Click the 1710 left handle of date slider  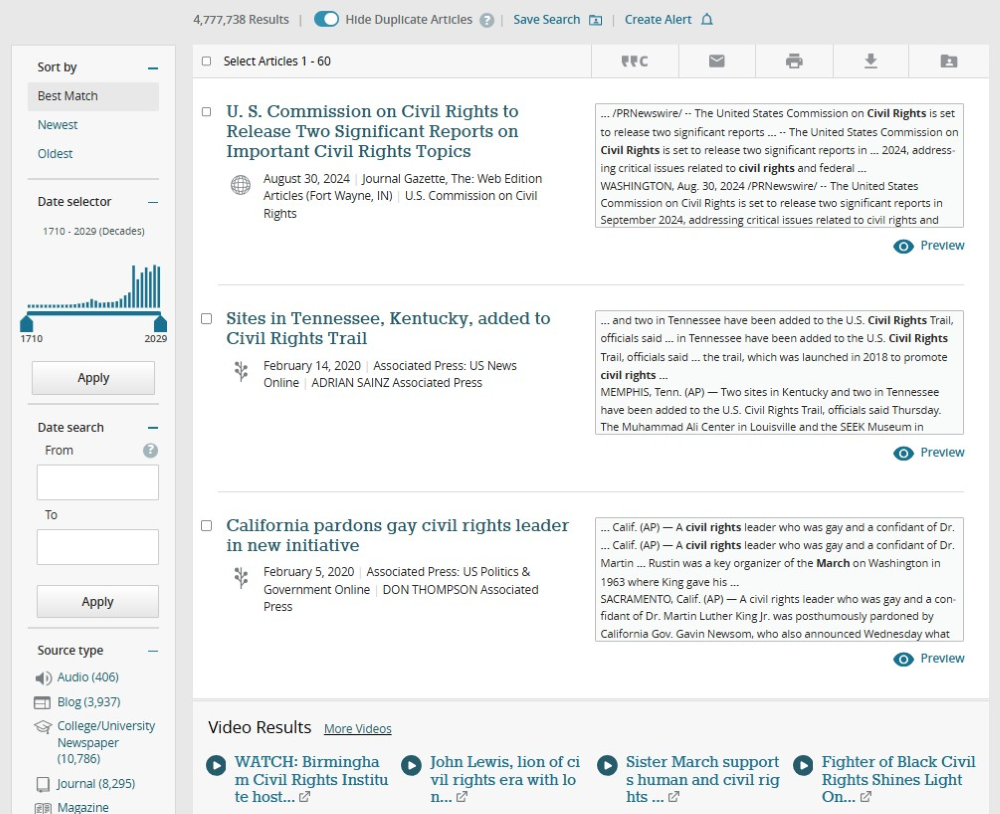[27, 323]
